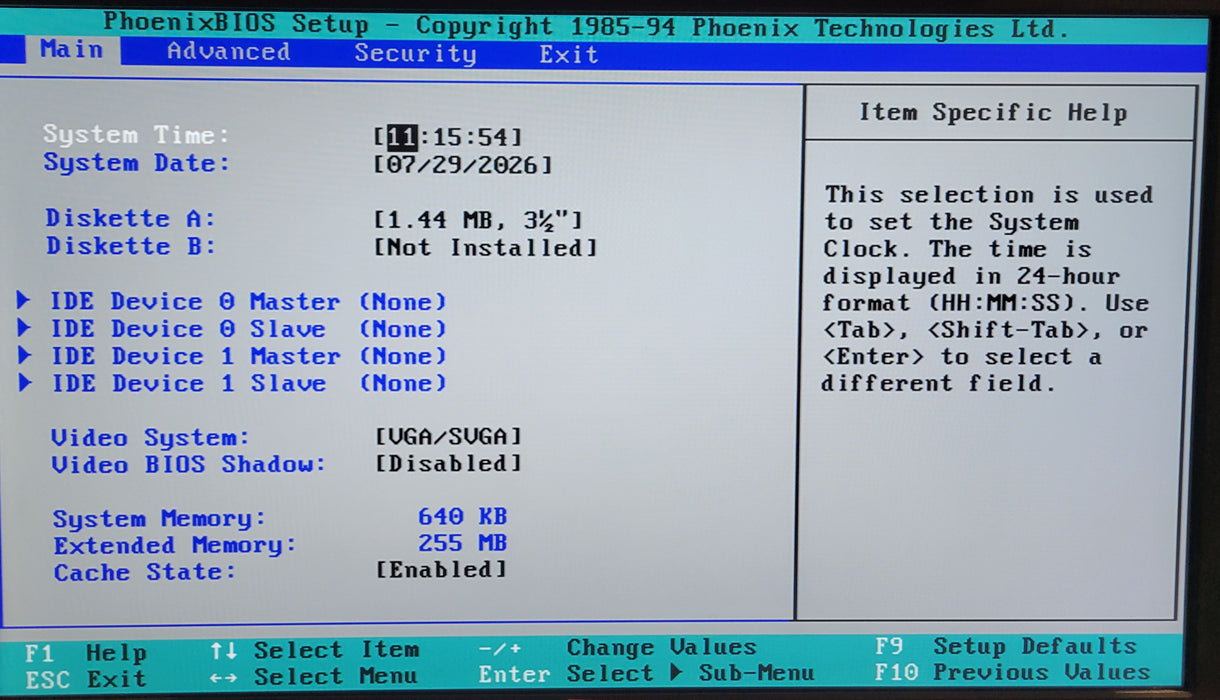Select the highlighted hour field 11

(401, 136)
